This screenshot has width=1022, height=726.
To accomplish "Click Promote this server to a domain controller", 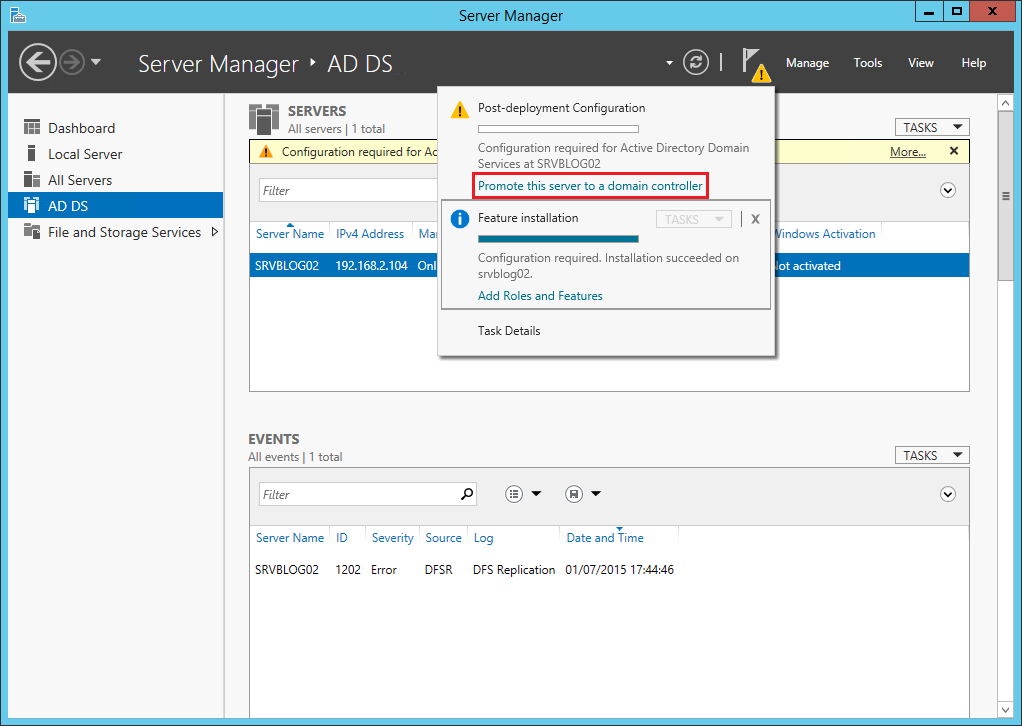I will pos(590,186).
